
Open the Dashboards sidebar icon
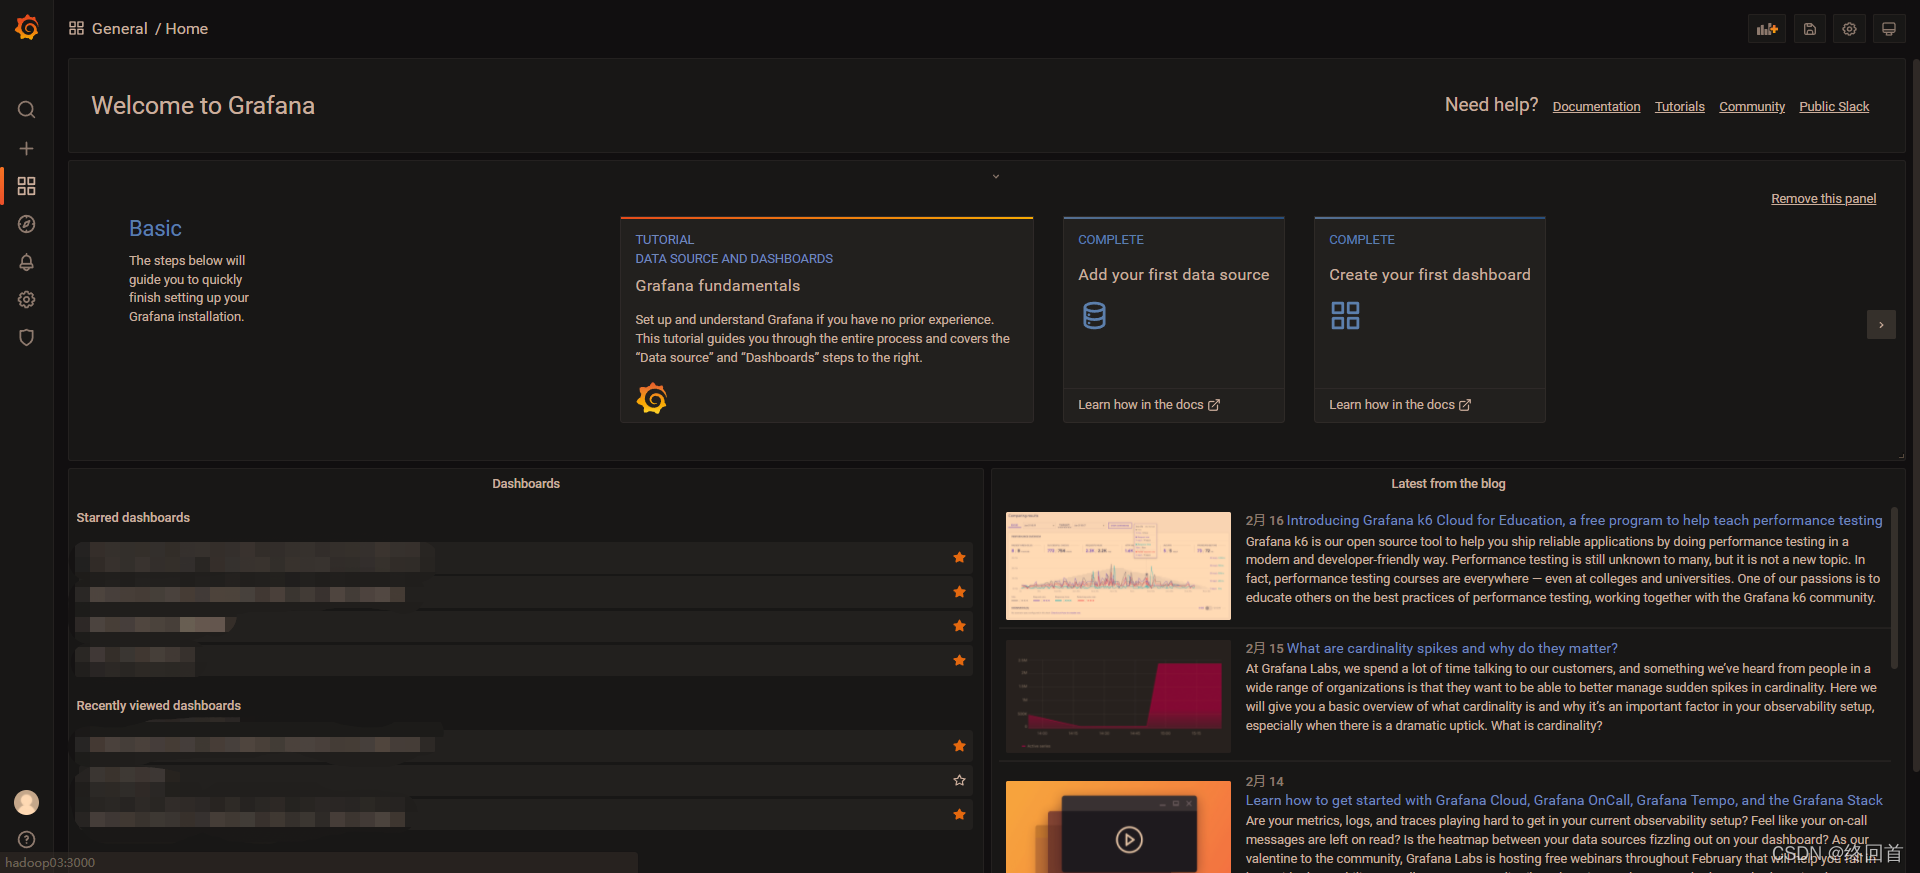click(x=27, y=186)
